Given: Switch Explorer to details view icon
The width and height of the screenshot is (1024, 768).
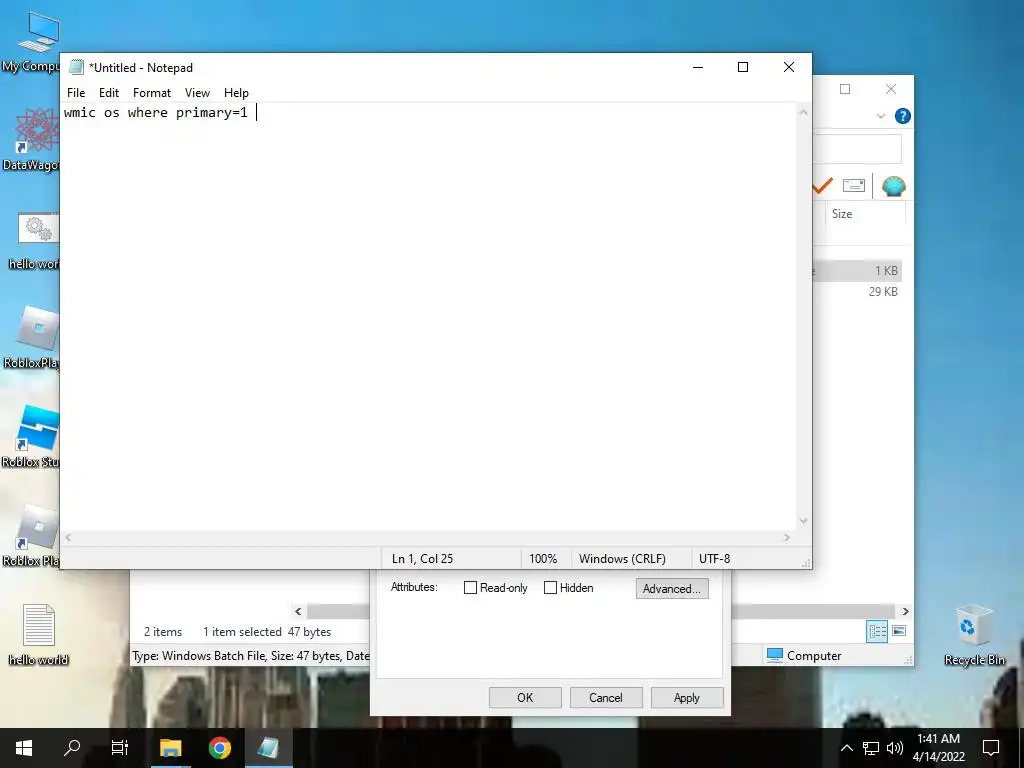Looking at the screenshot, I should 877,631.
